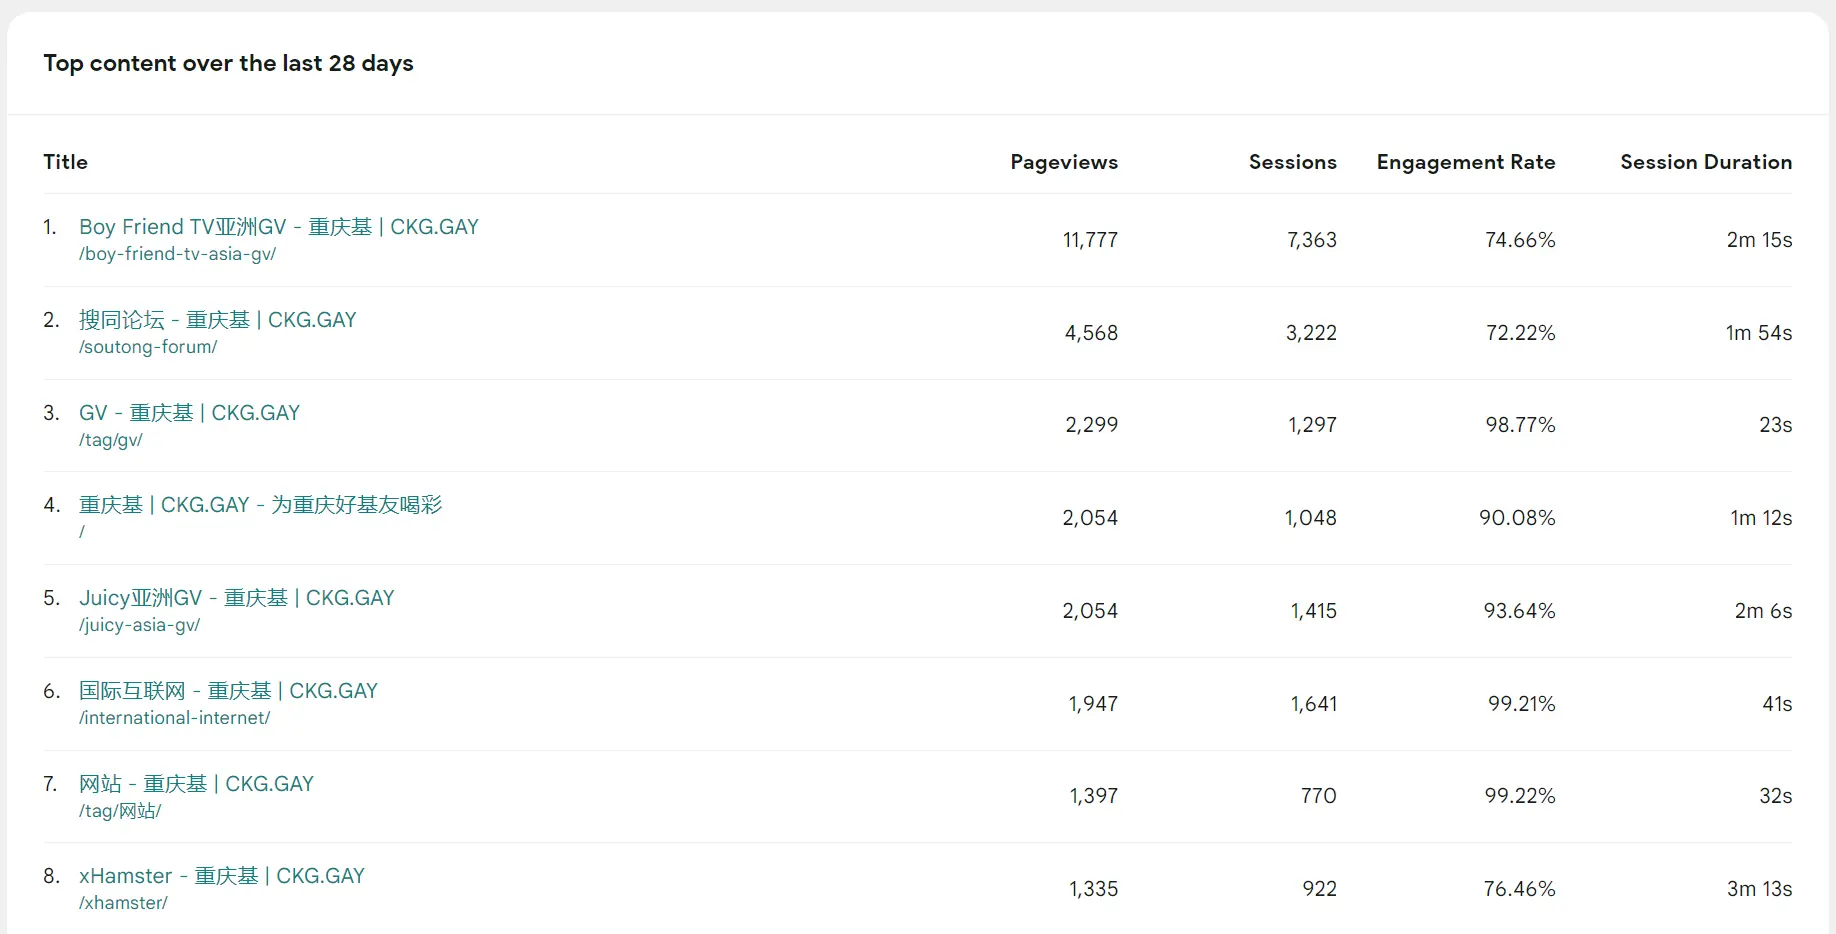Click the /soutong-forum/ URL path
Image resolution: width=1836 pixels, height=934 pixels.
click(148, 347)
